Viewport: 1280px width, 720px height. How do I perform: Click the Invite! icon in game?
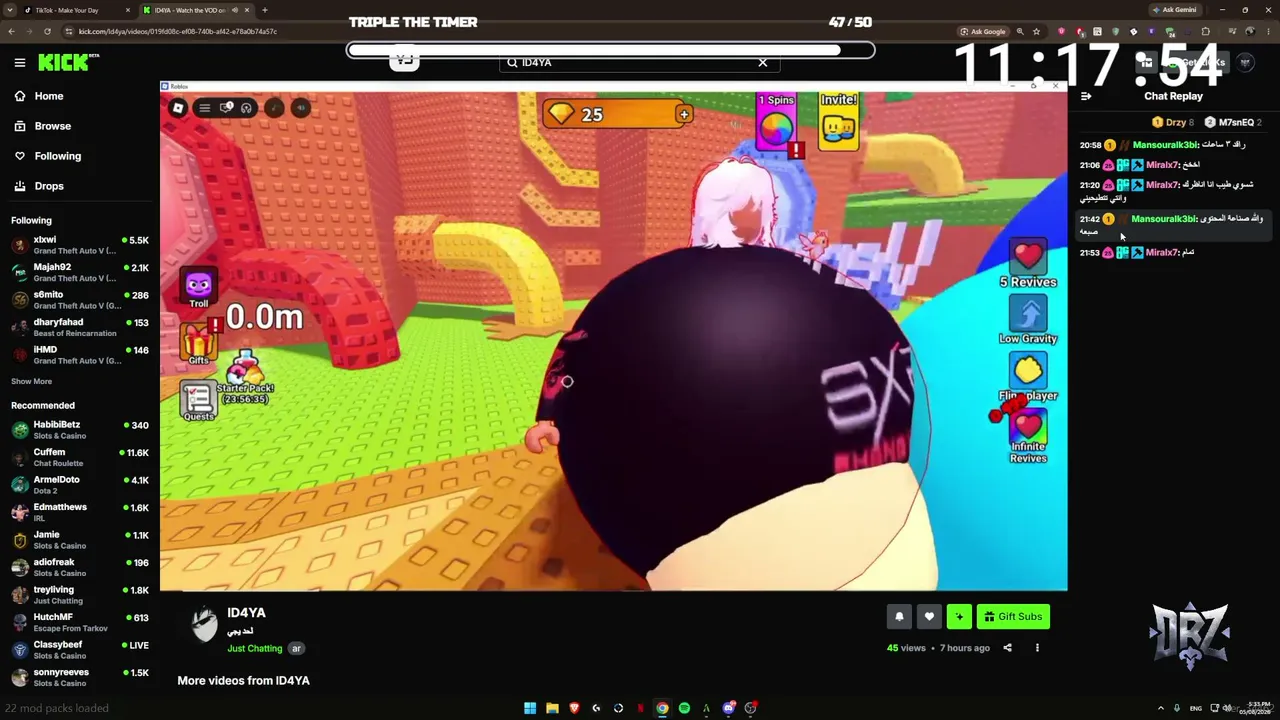coord(838,120)
